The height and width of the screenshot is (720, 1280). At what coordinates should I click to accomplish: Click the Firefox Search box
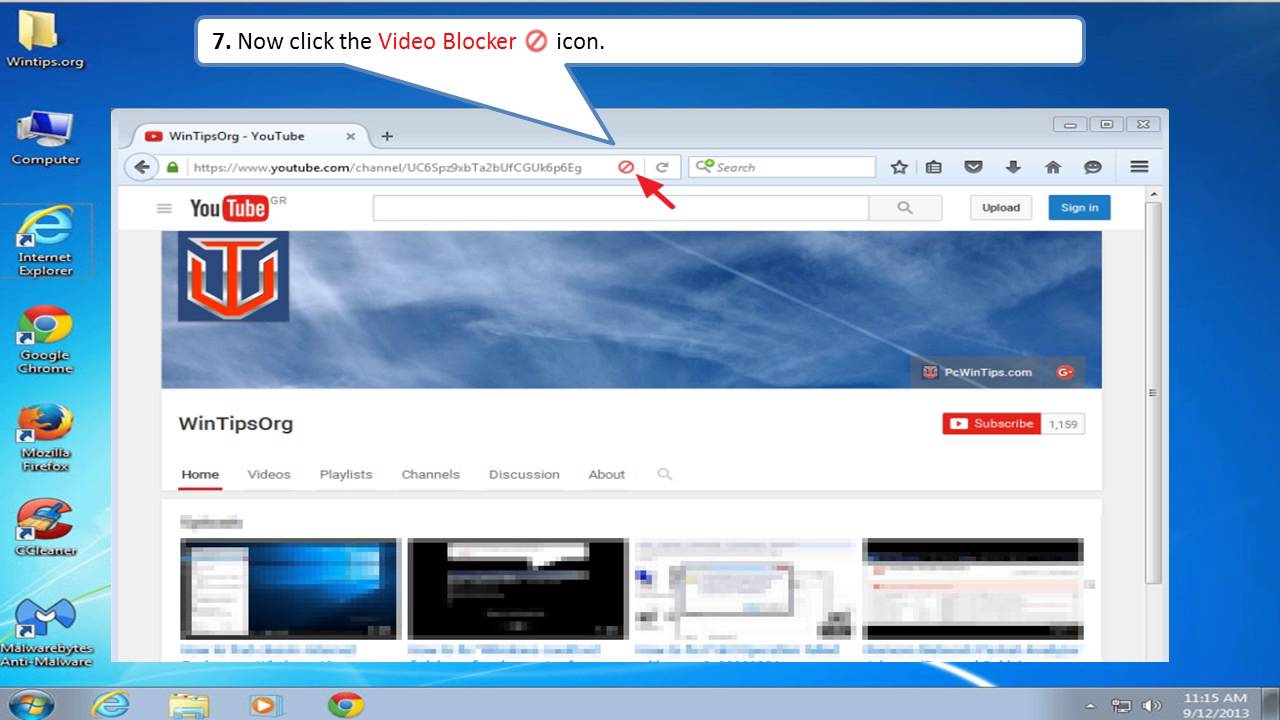click(782, 167)
